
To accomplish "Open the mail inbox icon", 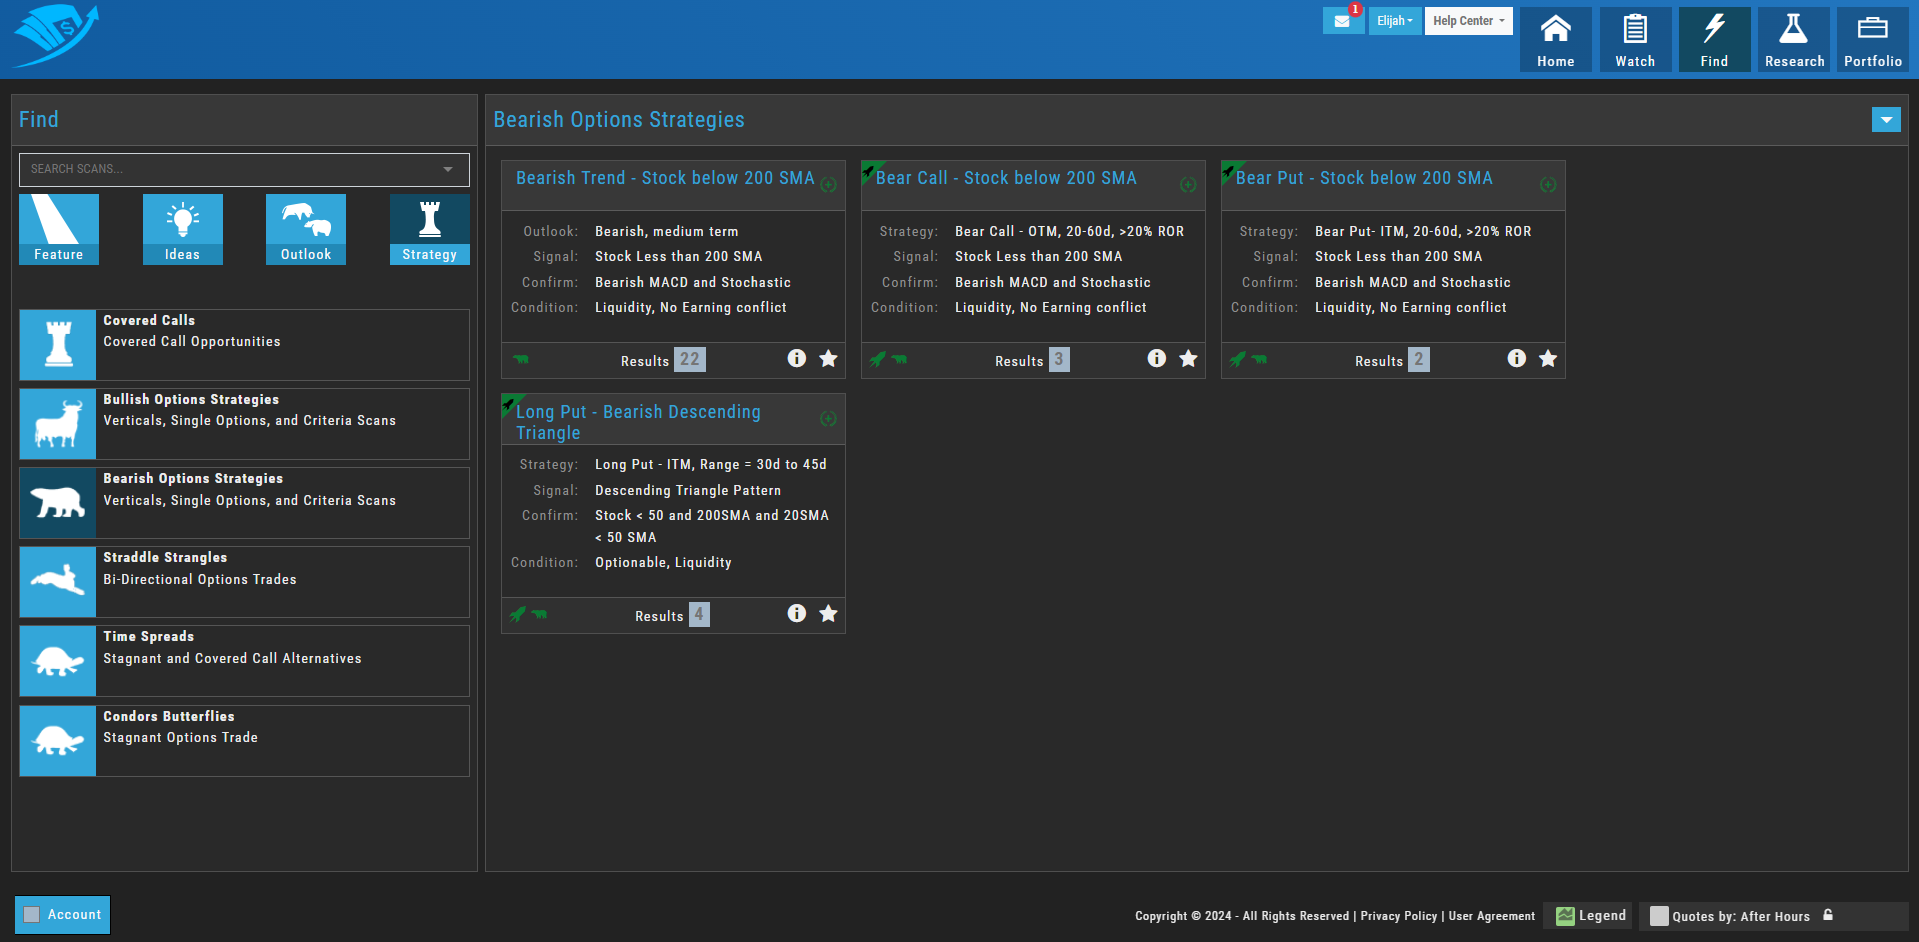I will click(1343, 21).
